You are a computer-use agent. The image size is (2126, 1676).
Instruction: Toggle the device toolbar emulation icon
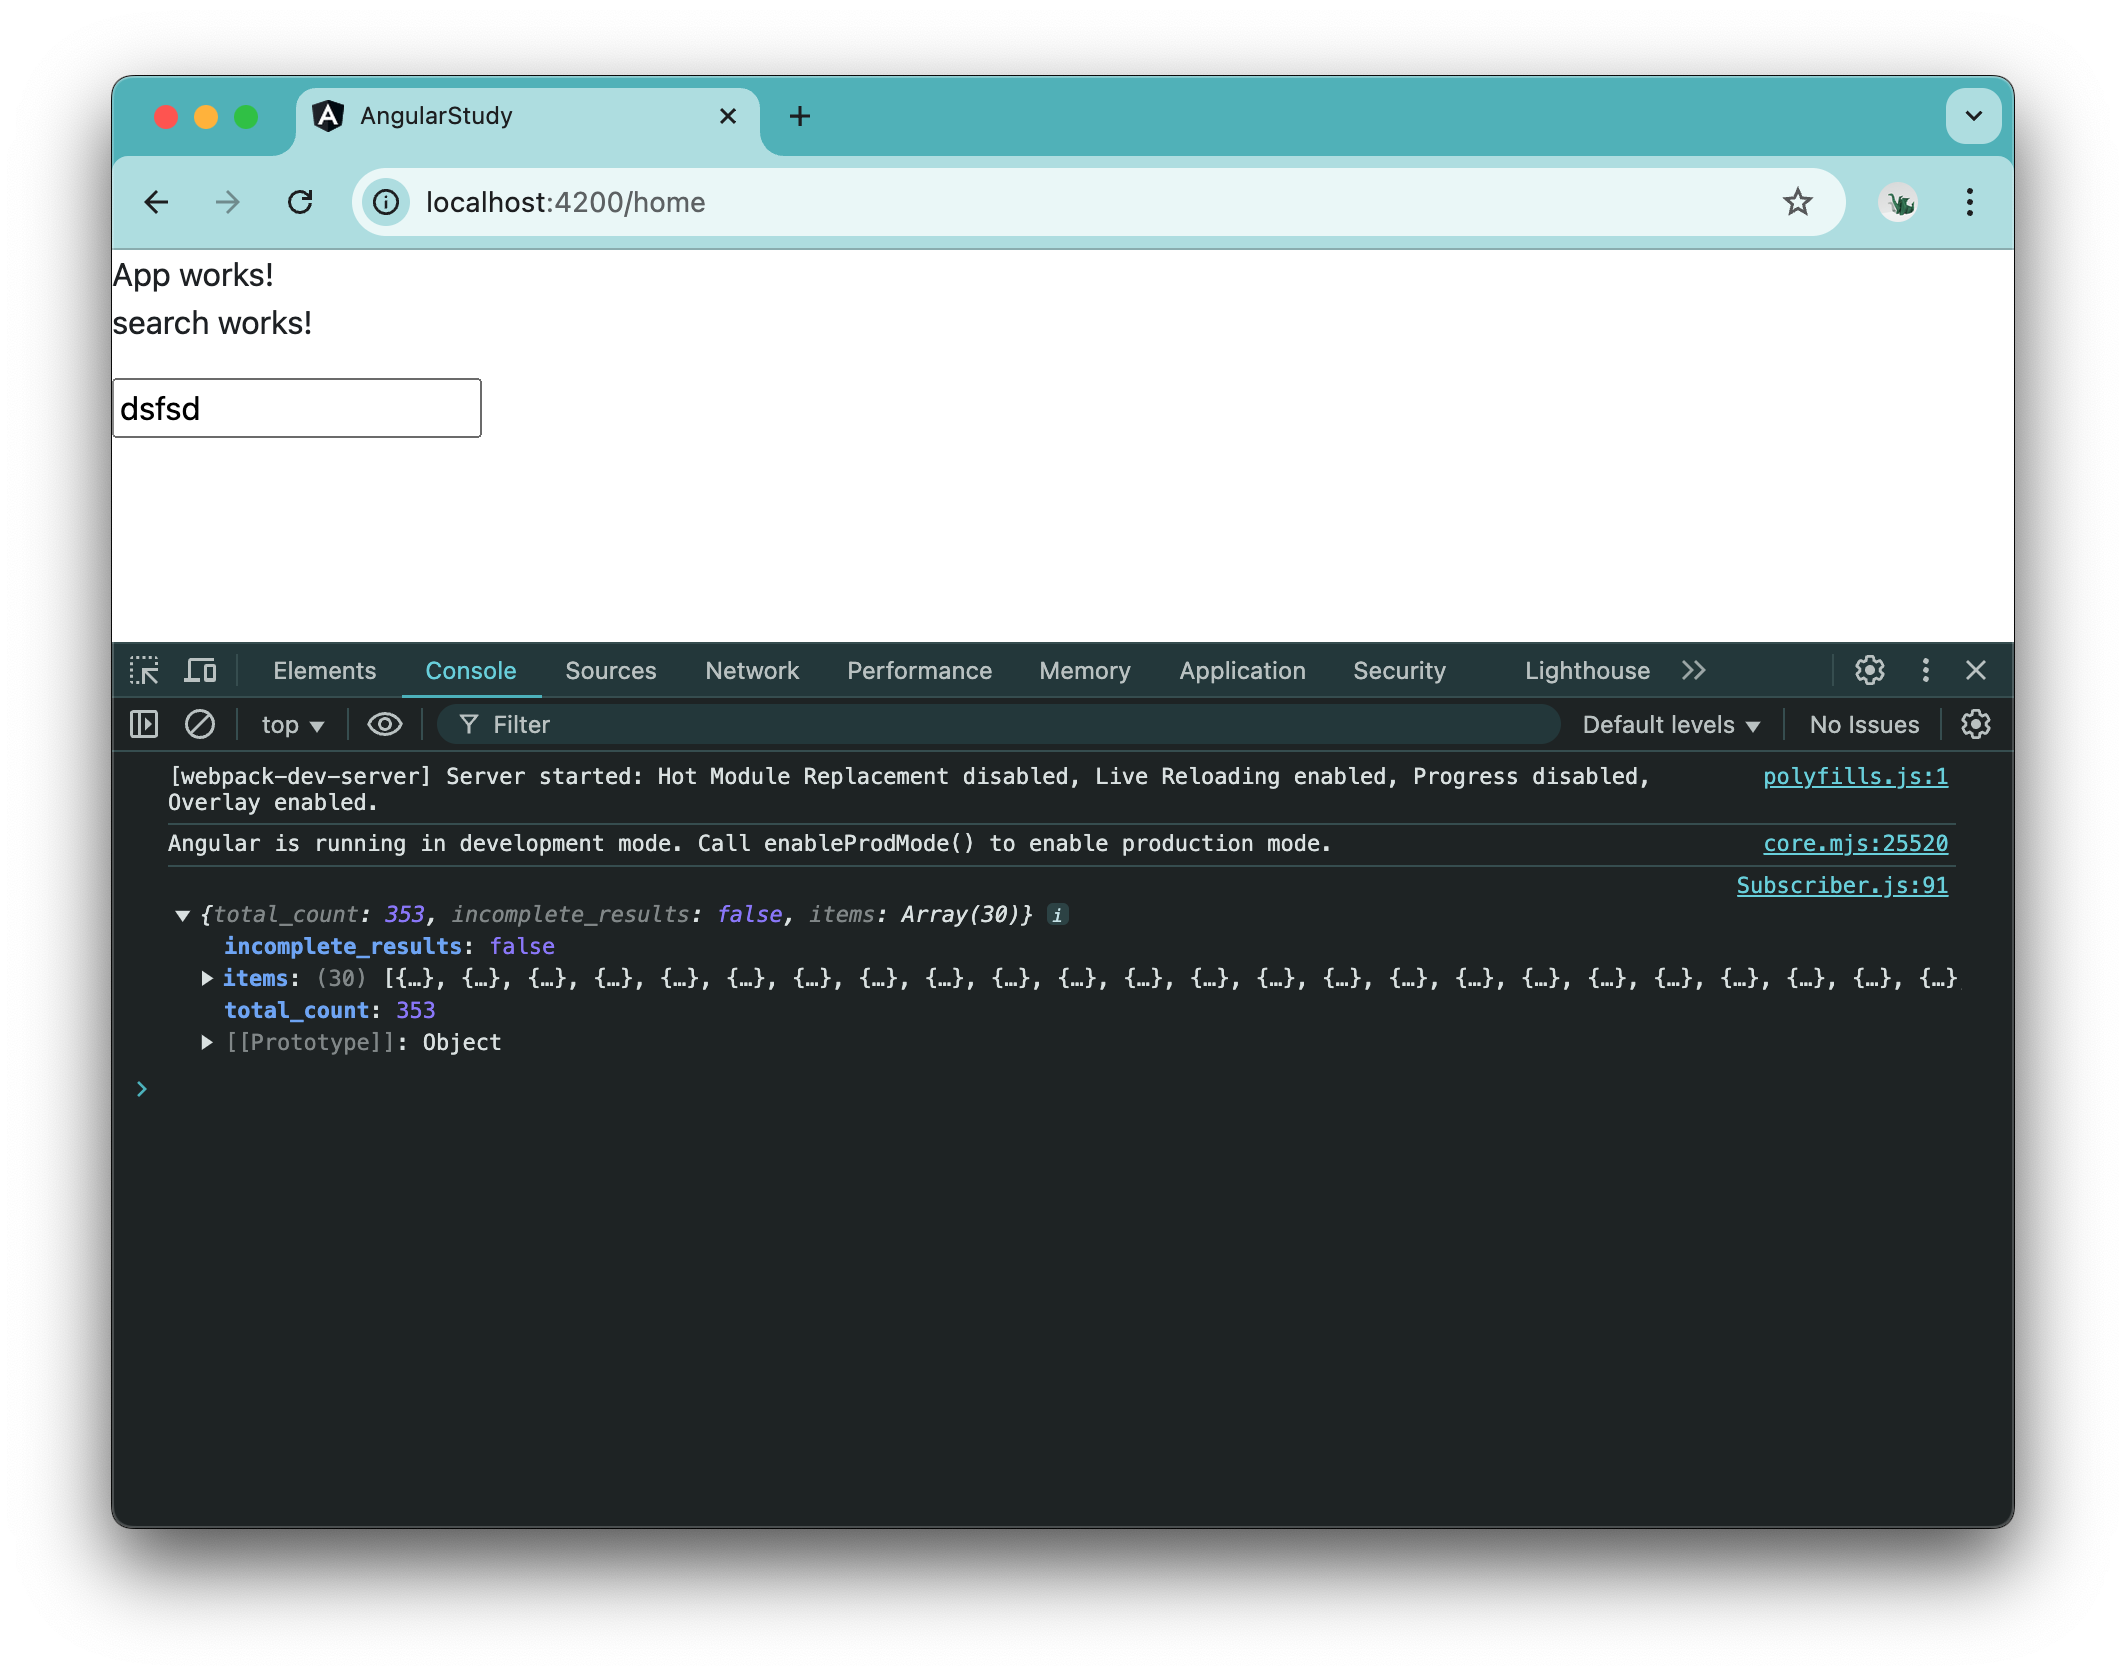tap(200, 670)
